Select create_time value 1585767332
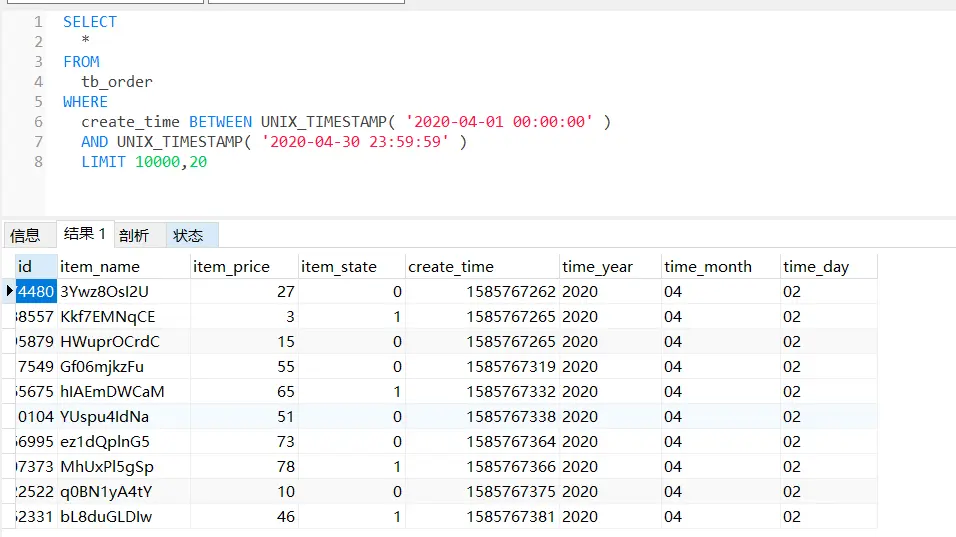Screen dimensions: 956x537 click(x=482, y=392)
